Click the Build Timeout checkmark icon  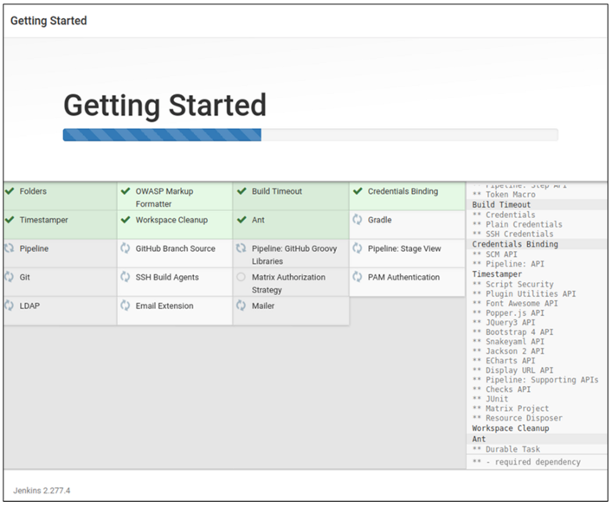pos(242,191)
